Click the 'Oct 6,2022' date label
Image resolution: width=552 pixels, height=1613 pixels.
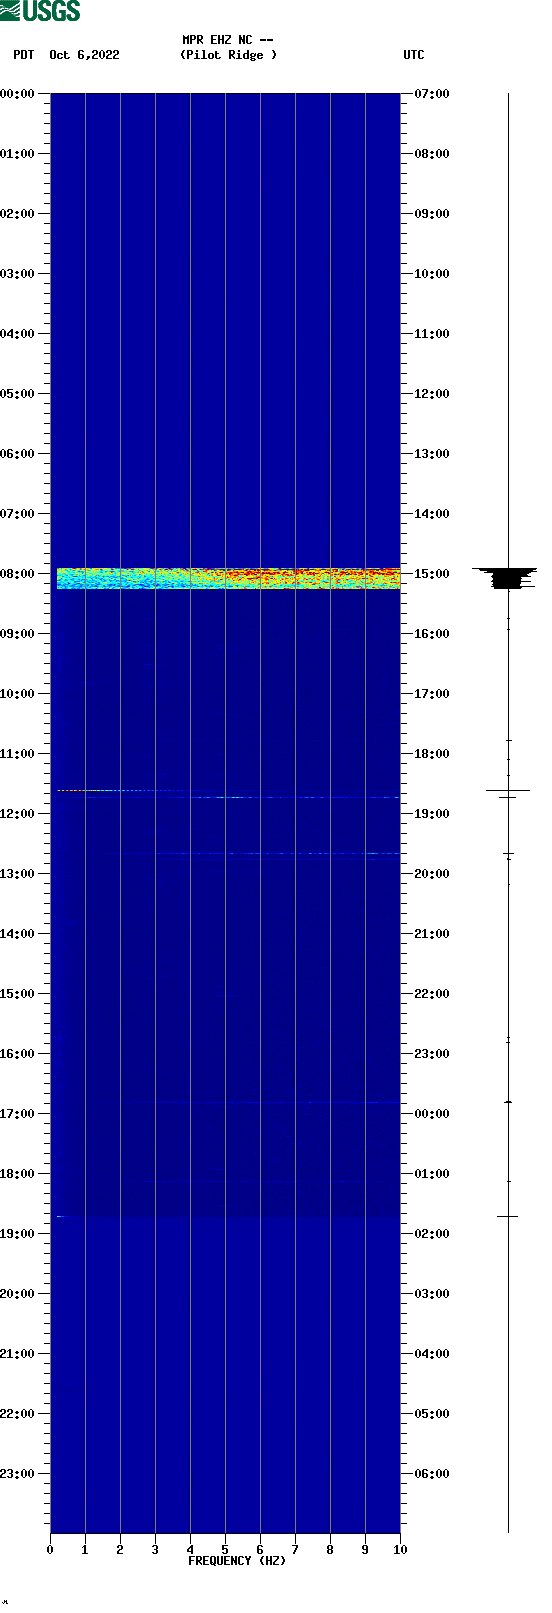click(84, 55)
